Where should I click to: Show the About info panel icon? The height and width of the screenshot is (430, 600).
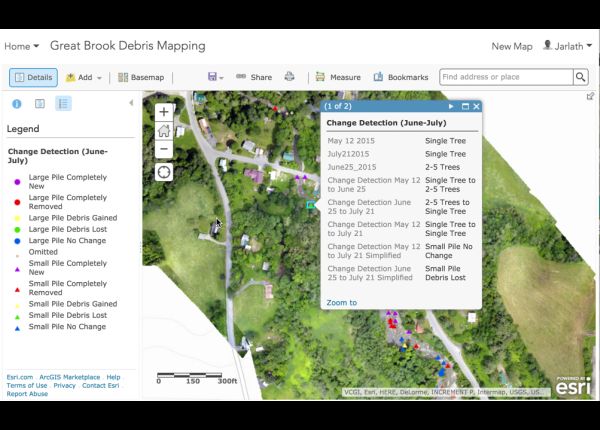click(x=17, y=104)
